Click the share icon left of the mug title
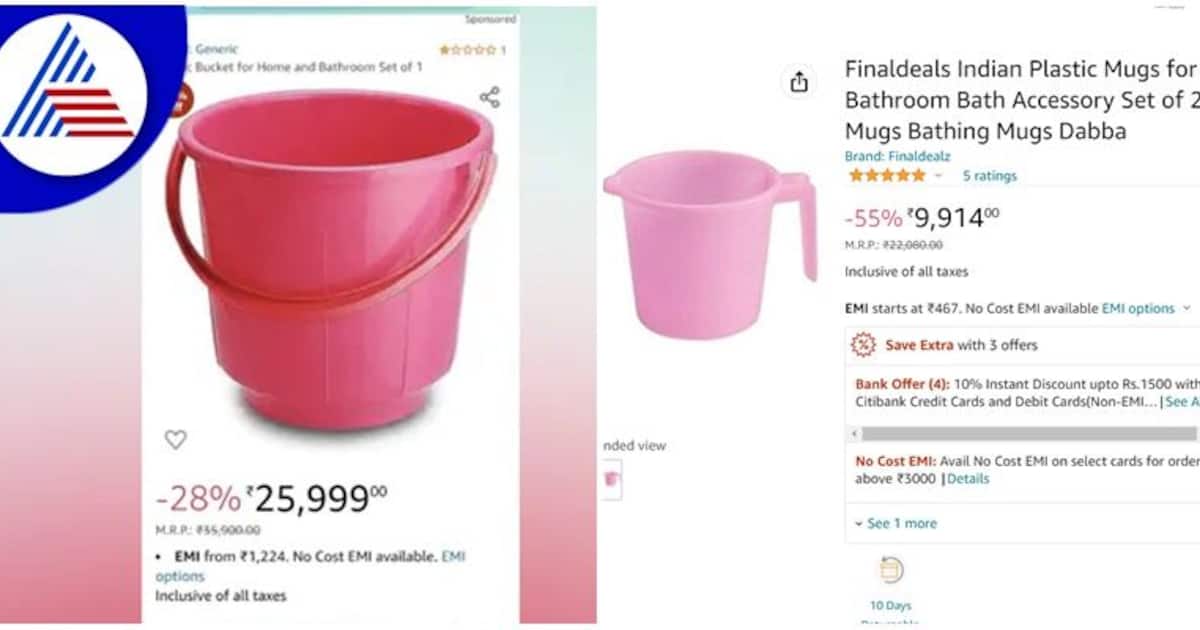The width and height of the screenshot is (1200, 630). click(x=798, y=83)
